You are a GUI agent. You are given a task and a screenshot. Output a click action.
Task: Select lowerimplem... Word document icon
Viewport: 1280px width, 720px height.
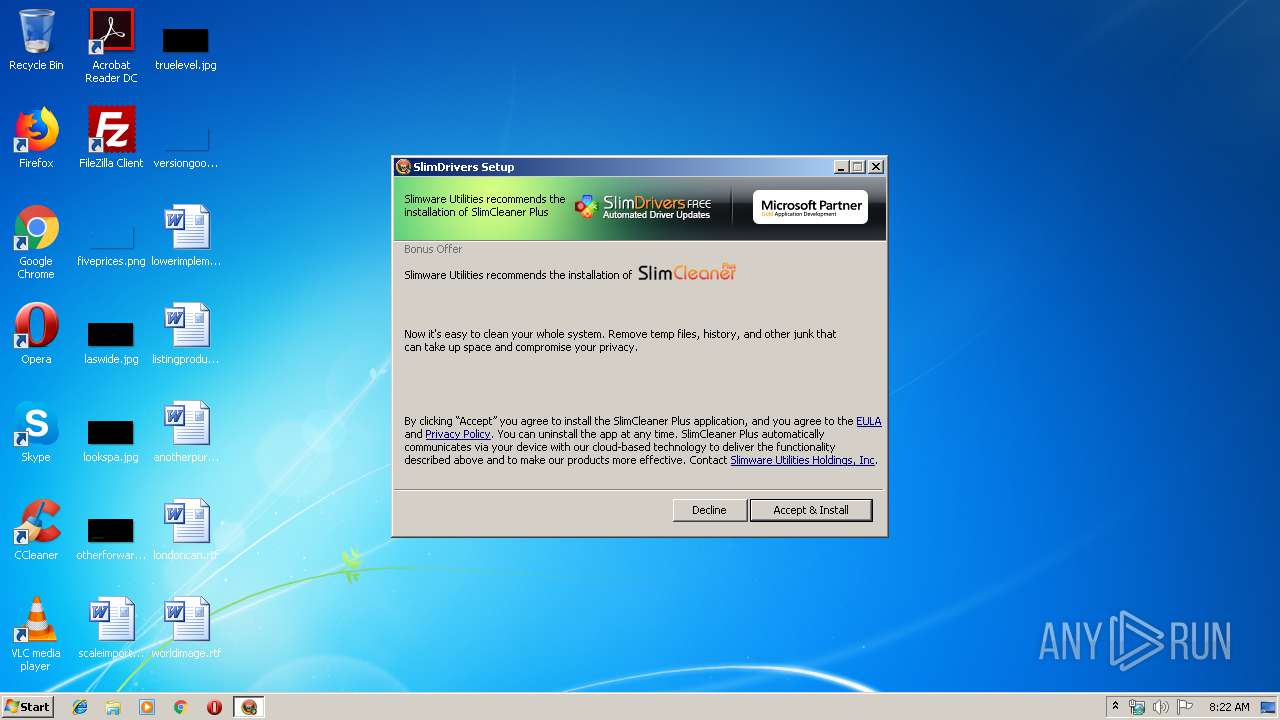186,236
